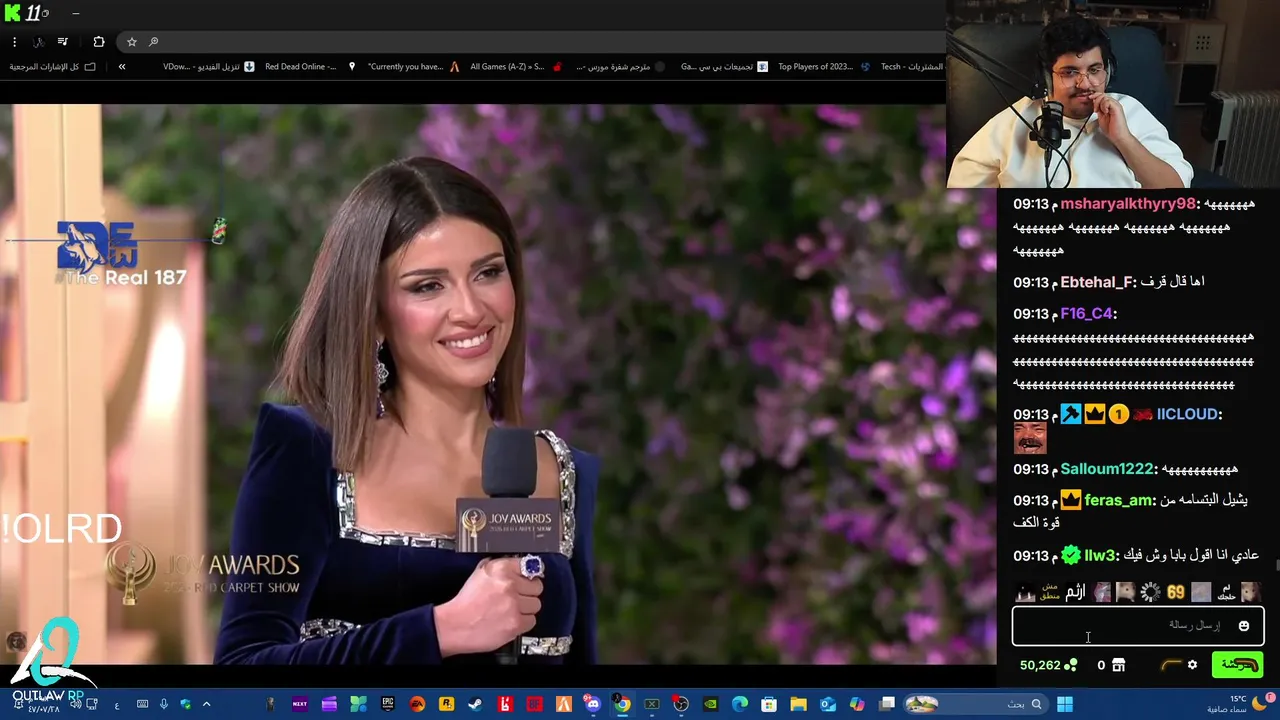The image size is (1280, 720).
Task: Click the microphone tray icon
Action: point(163,704)
